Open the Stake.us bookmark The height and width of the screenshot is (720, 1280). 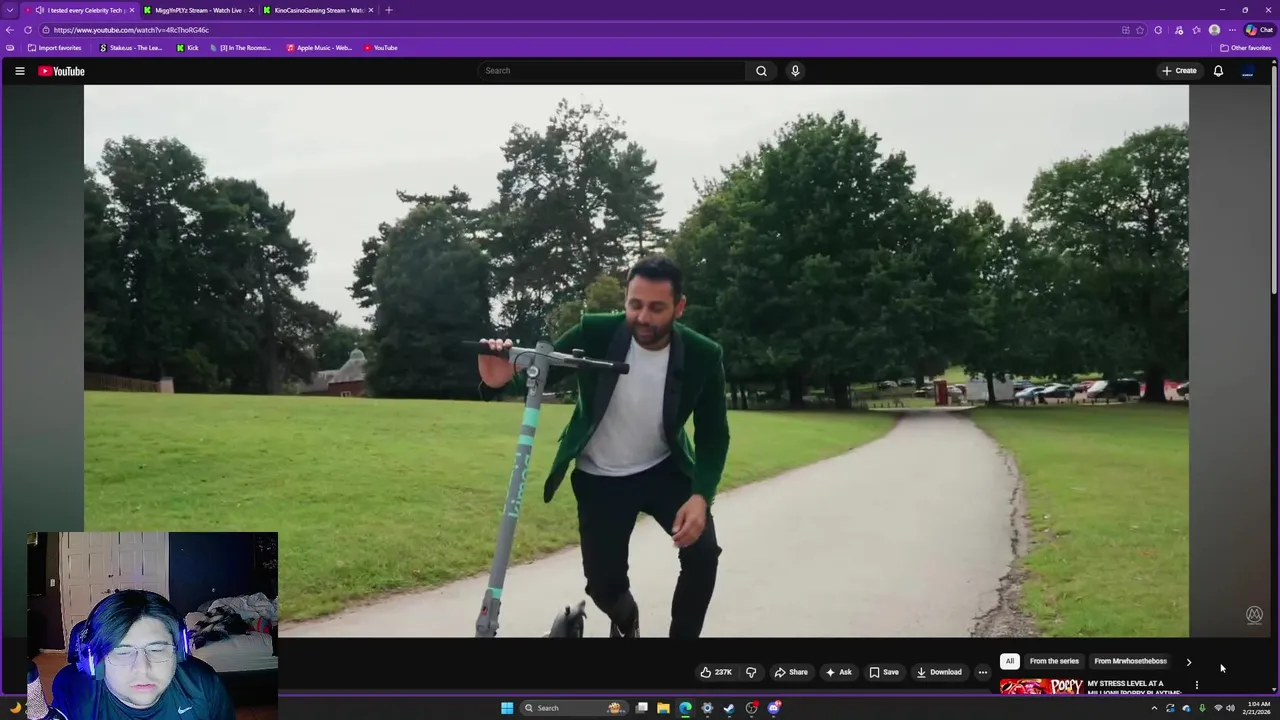pyautogui.click(x=131, y=48)
